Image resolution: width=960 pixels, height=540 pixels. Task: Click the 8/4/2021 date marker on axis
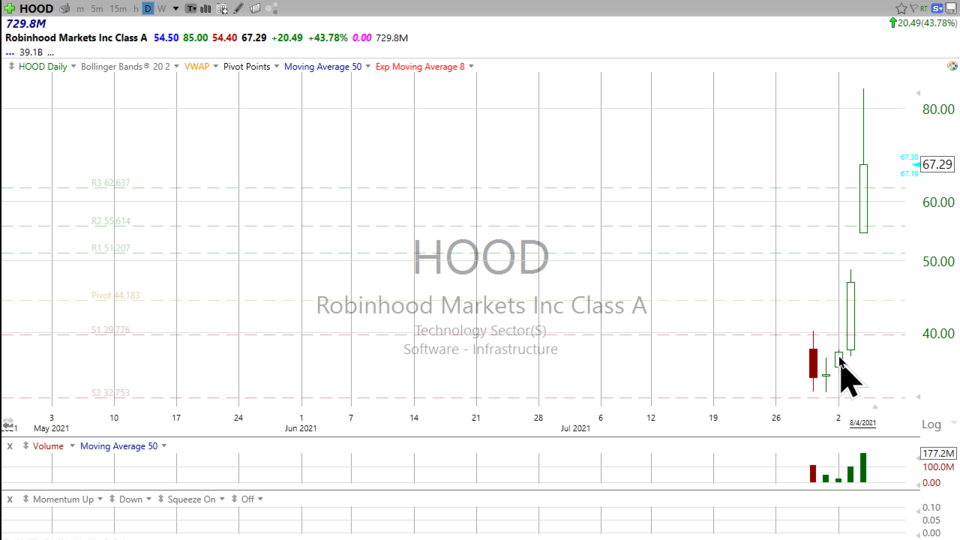(862, 424)
